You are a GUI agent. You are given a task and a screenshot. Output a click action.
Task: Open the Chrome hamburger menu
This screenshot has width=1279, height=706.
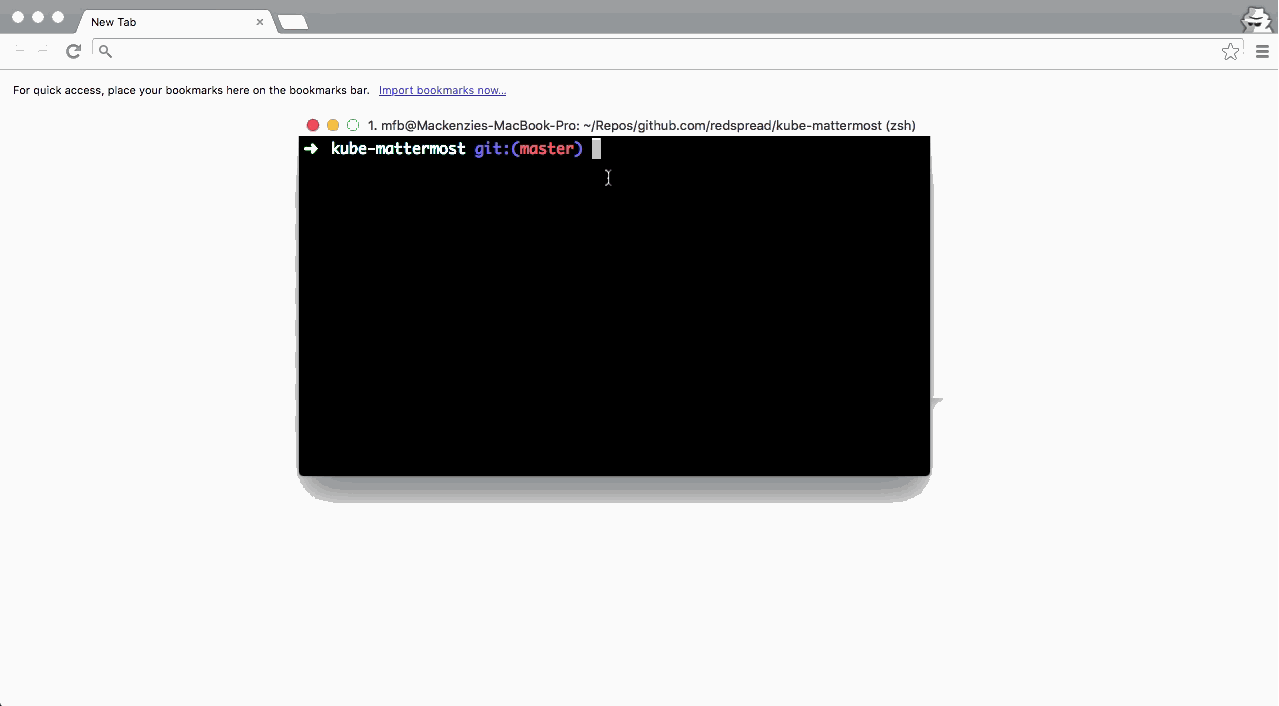pos(1262,52)
